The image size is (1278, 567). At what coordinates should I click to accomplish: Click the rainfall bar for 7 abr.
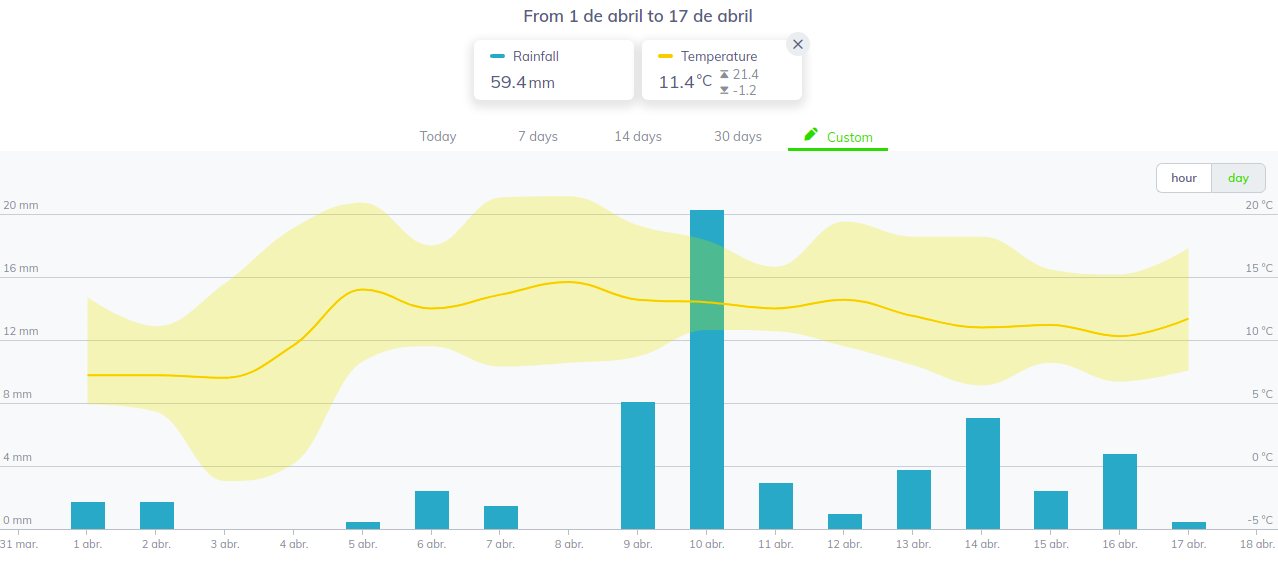point(501,517)
